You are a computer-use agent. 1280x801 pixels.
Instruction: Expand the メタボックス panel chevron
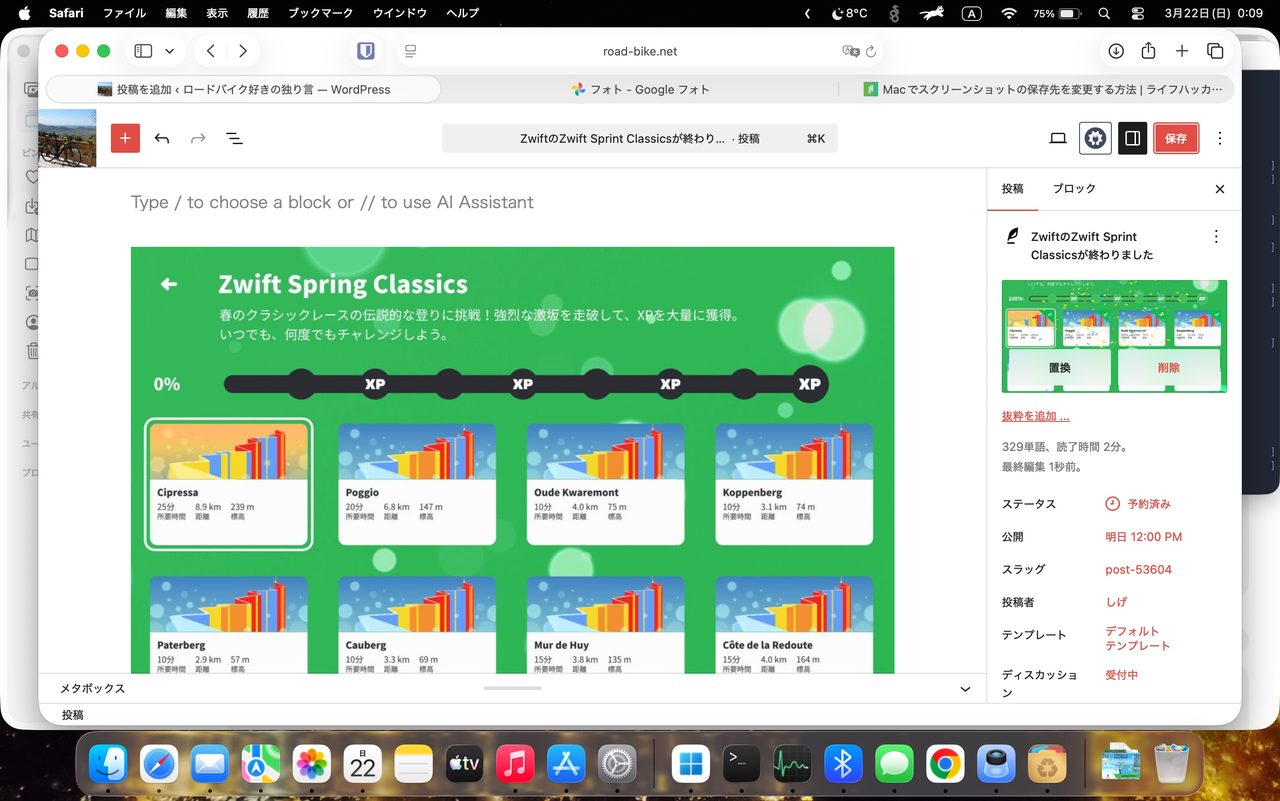(x=965, y=689)
